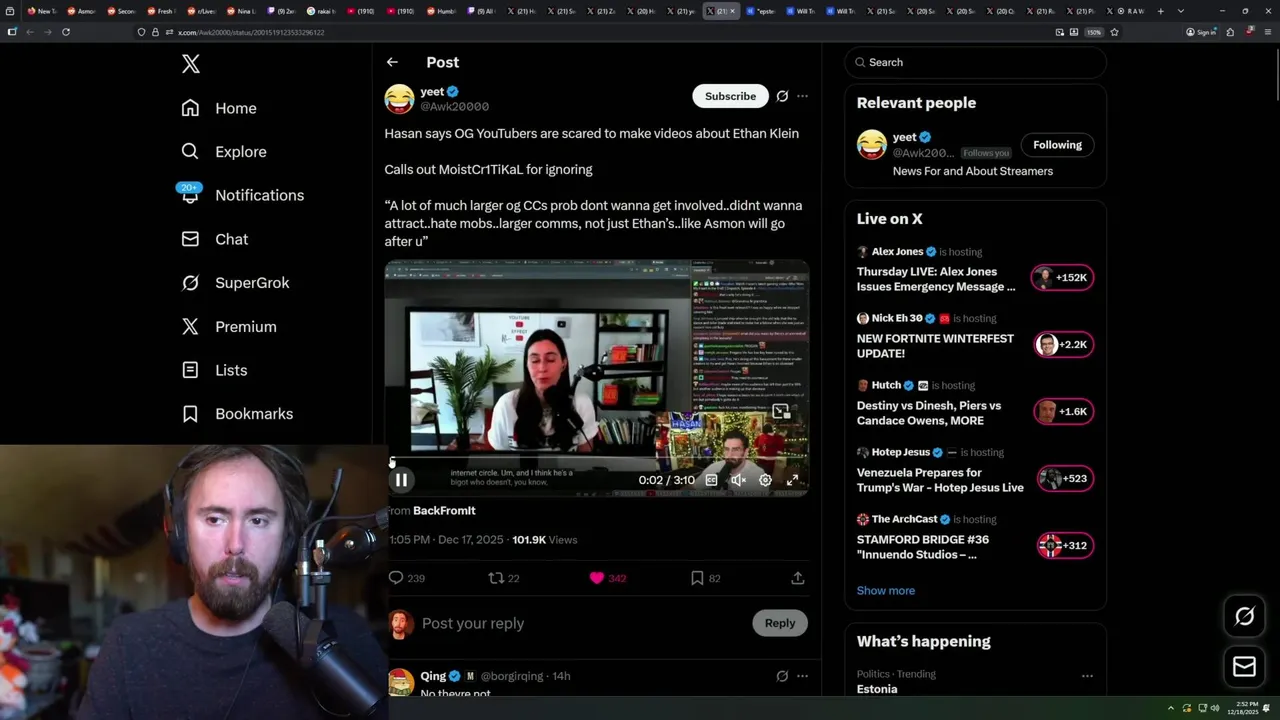Toggle video captions
1280x720 pixels.
[x=711, y=480]
